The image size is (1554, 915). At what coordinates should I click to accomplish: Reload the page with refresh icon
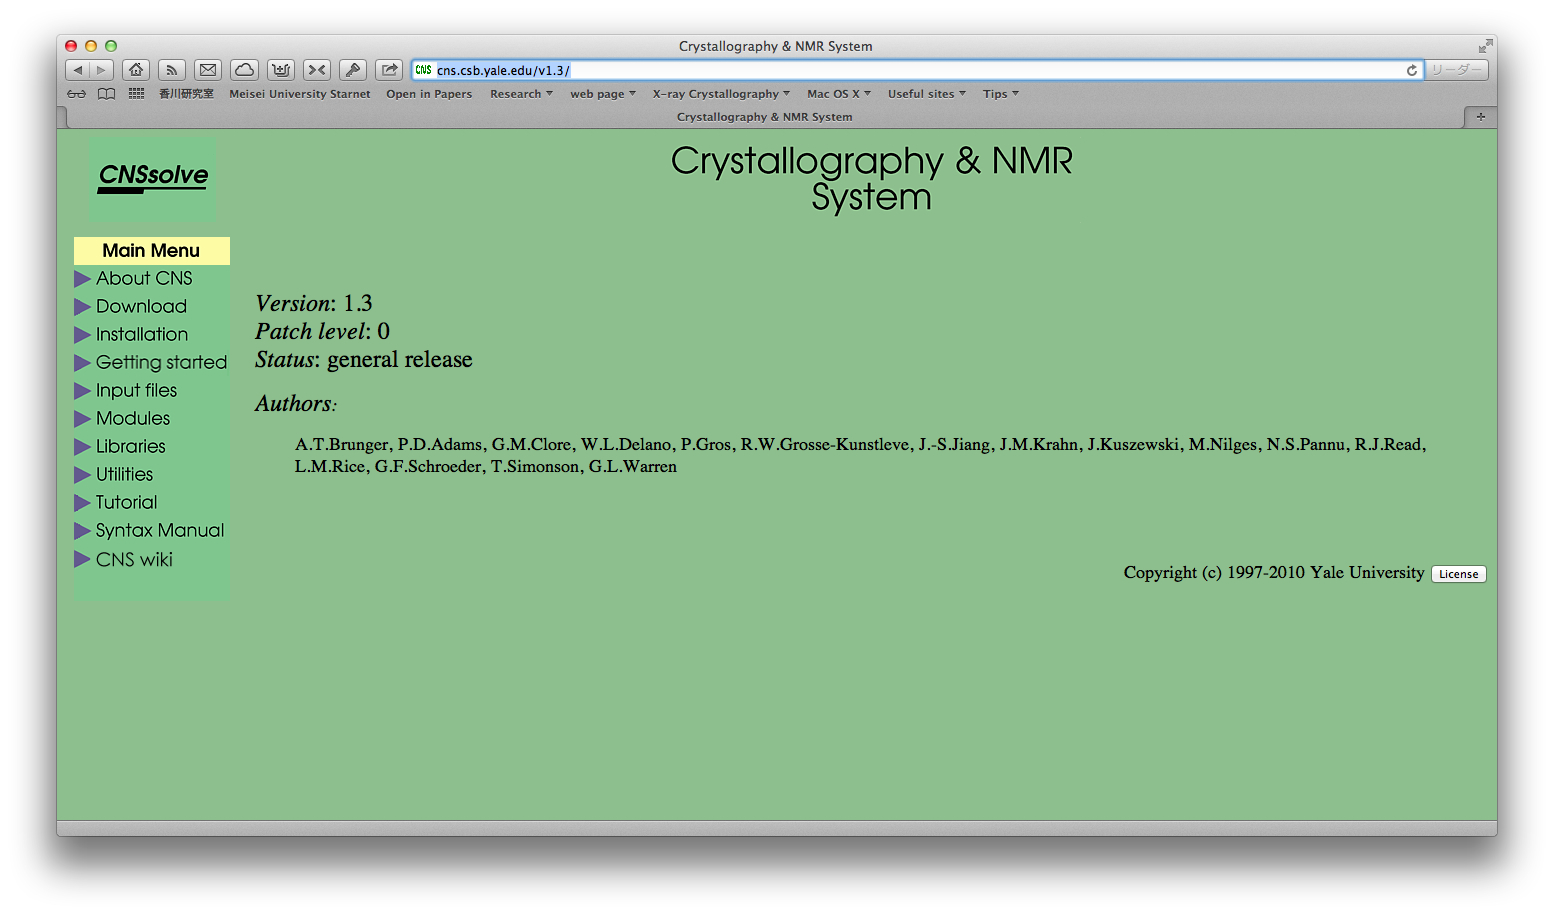point(1412,70)
